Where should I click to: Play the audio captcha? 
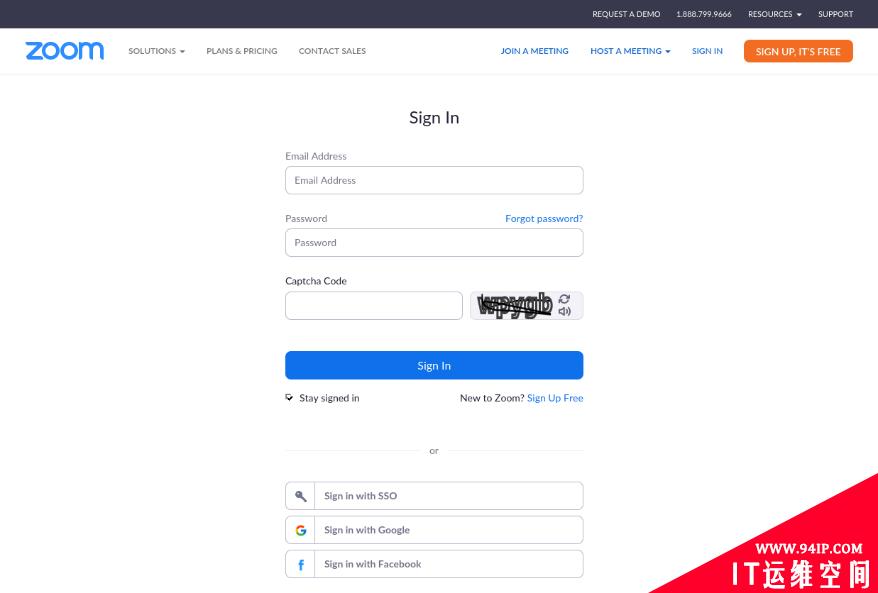564,312
